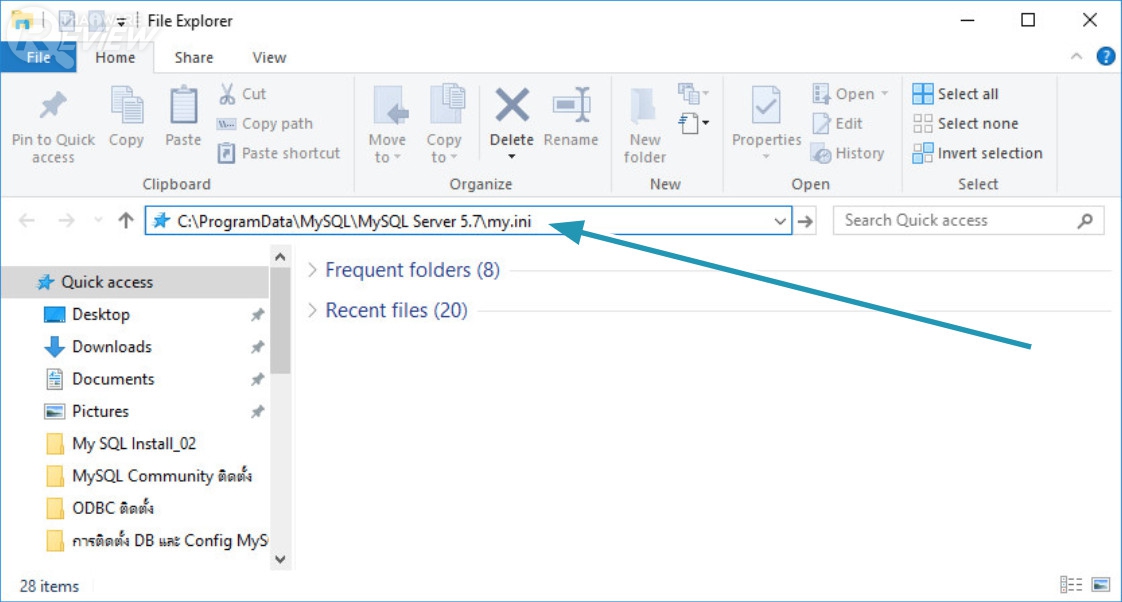
Task: Click the Copy icon in Clipboard group
Action: [x=127, y=106]
